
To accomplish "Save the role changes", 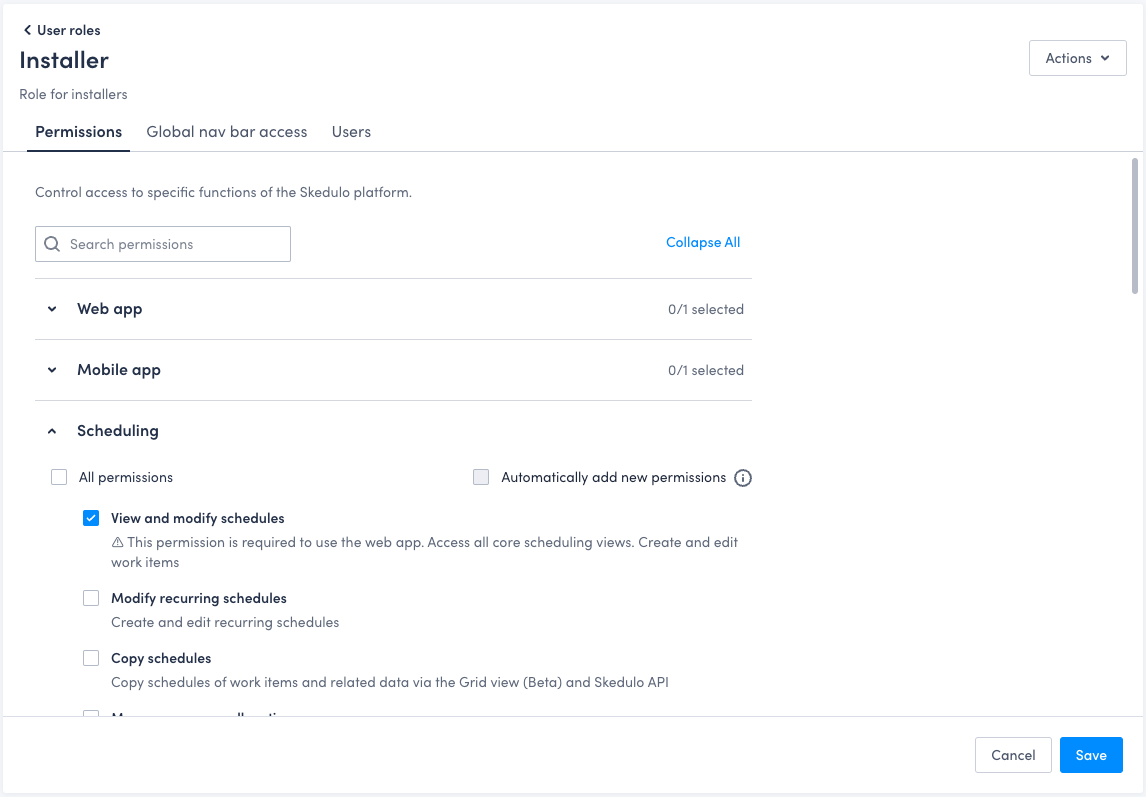I will click(x=1090, y=755).
